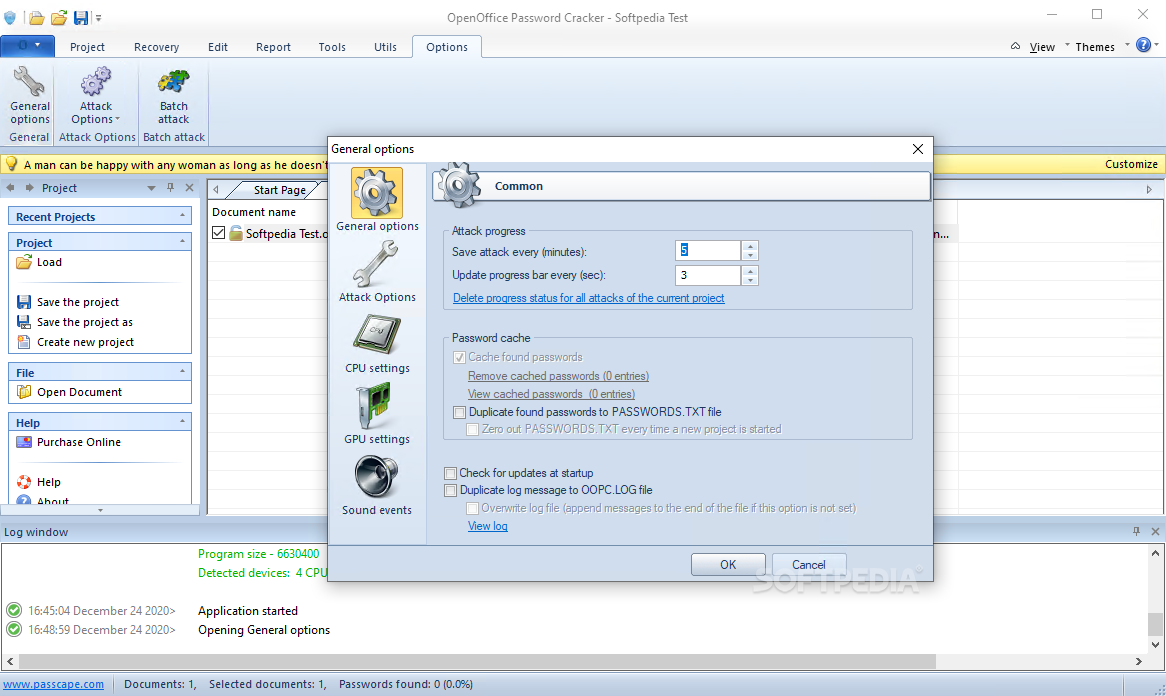
Task: Toggle Overwrite log file checkbox
Action: click(472, 509)
